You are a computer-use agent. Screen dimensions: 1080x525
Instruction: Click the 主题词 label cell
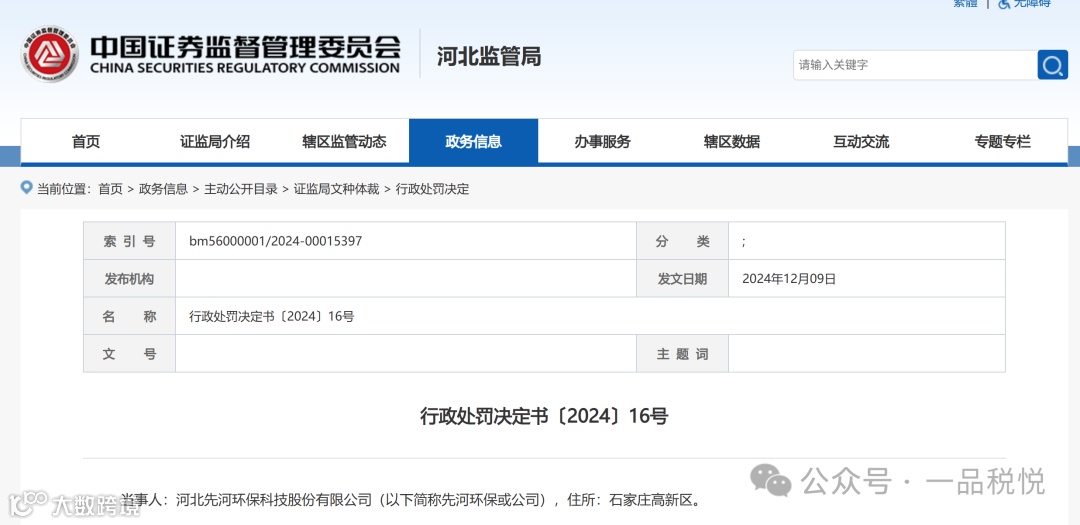[683, 354]
